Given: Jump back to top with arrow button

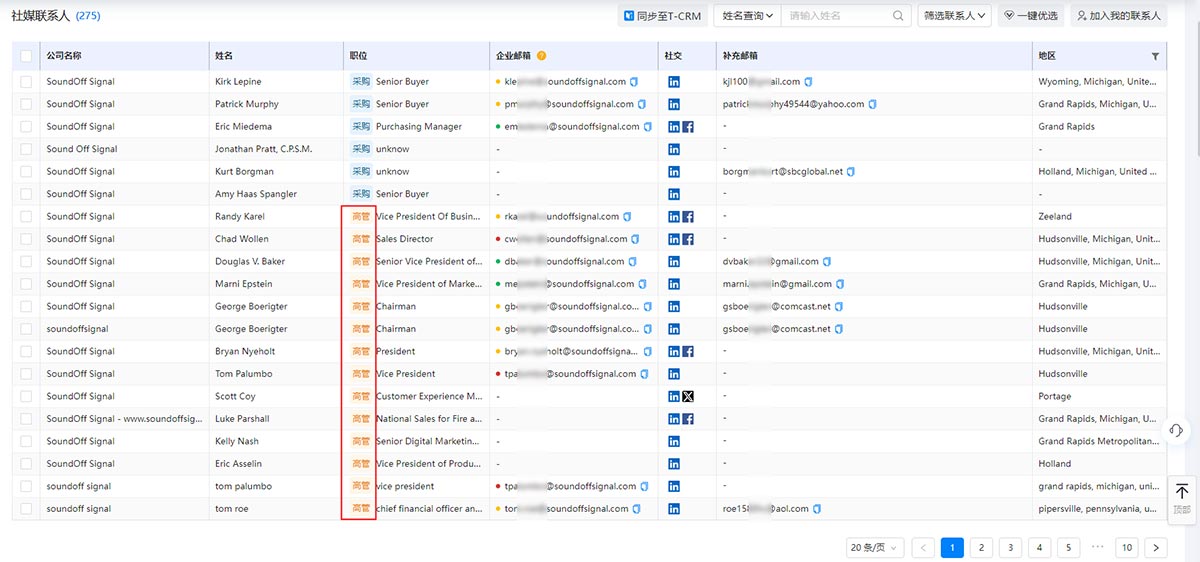Looking at the screenshot, I should tap(1182, 498).
